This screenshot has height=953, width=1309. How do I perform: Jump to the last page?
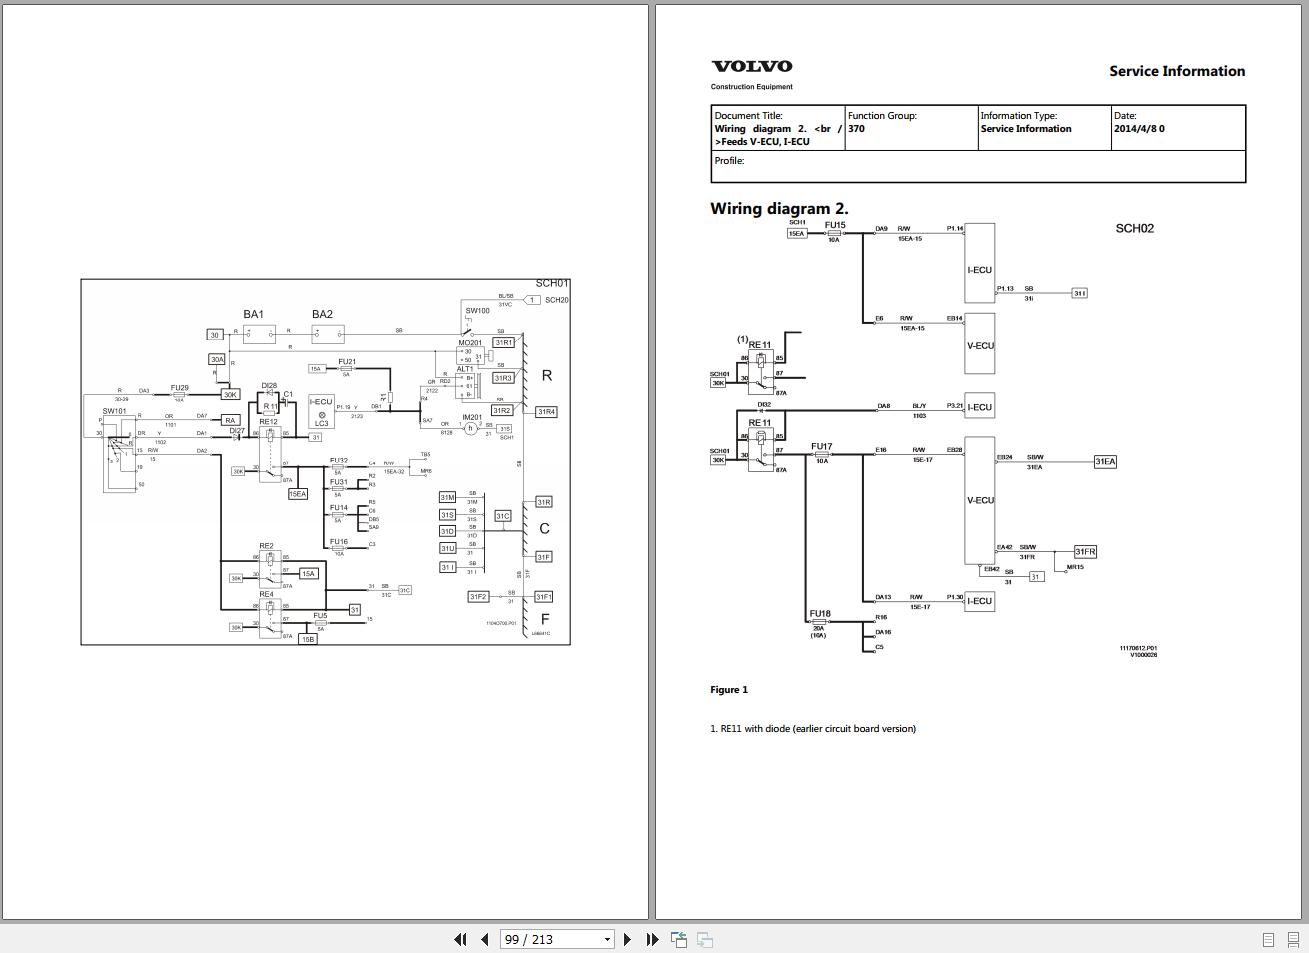tap(652, 939)
